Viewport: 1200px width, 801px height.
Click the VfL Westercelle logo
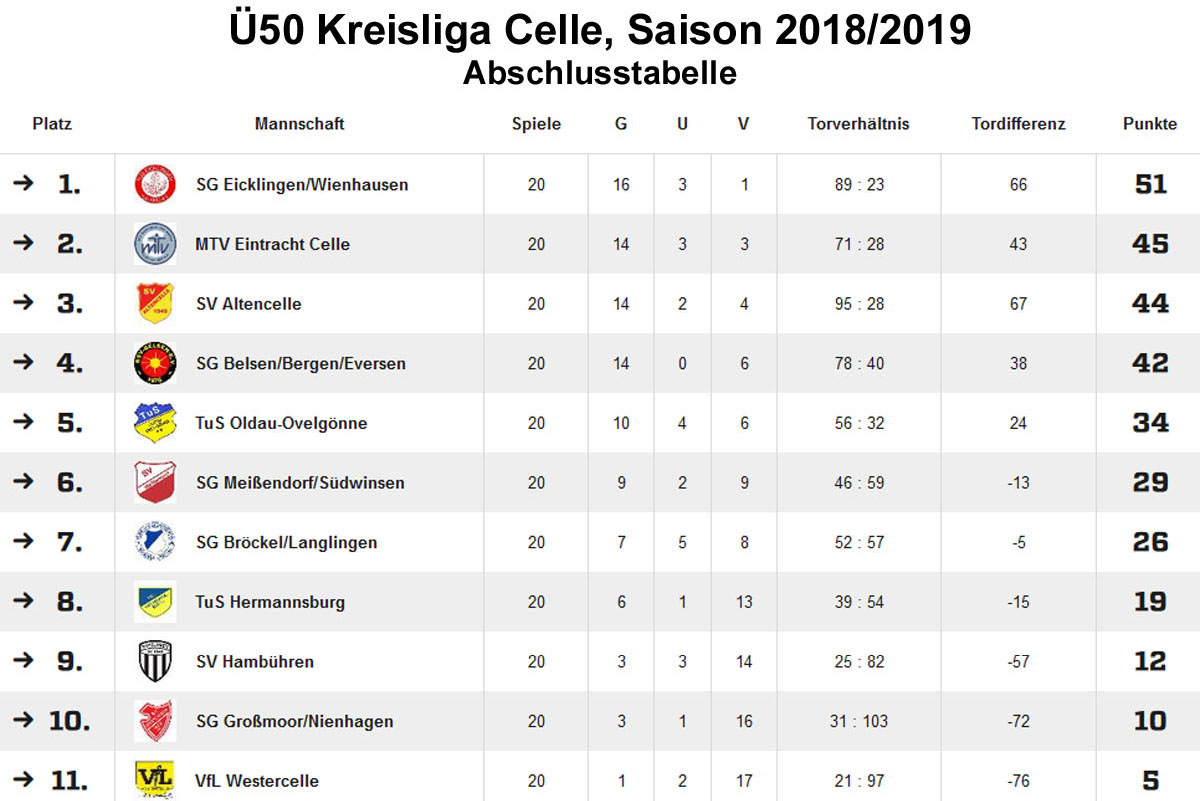point(155,779)
